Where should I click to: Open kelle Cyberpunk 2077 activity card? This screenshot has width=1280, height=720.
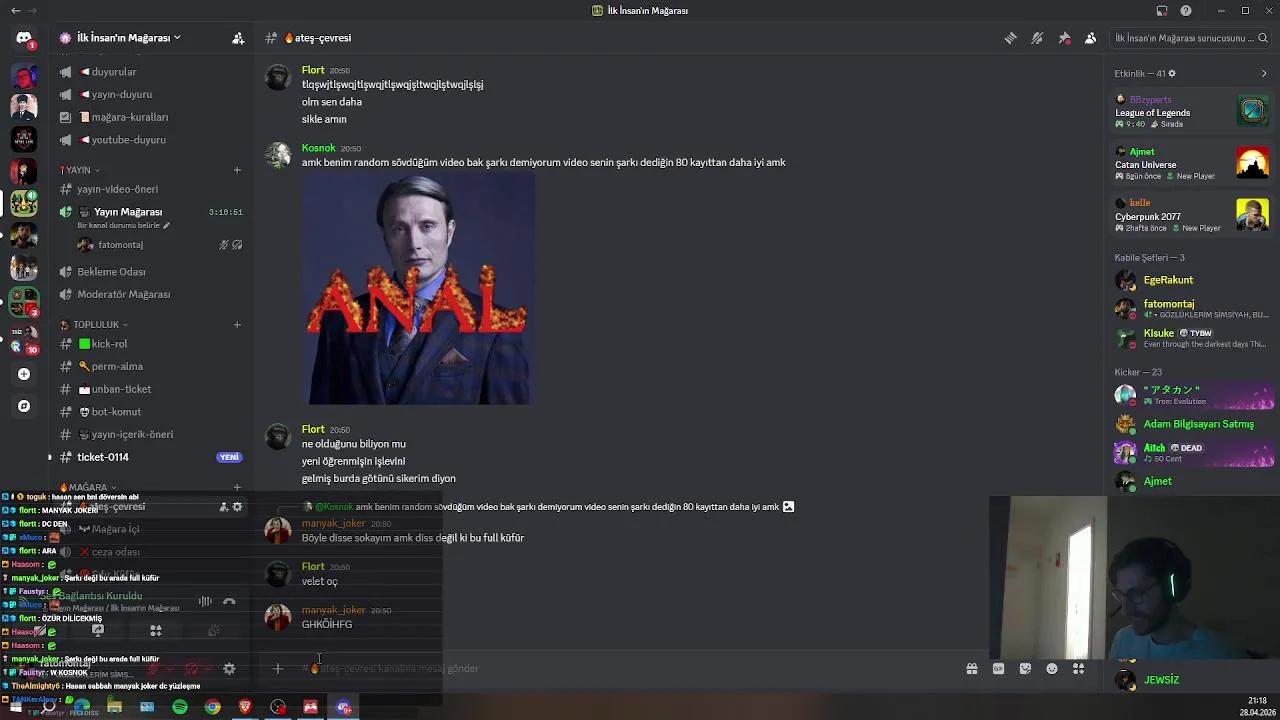1191,215
